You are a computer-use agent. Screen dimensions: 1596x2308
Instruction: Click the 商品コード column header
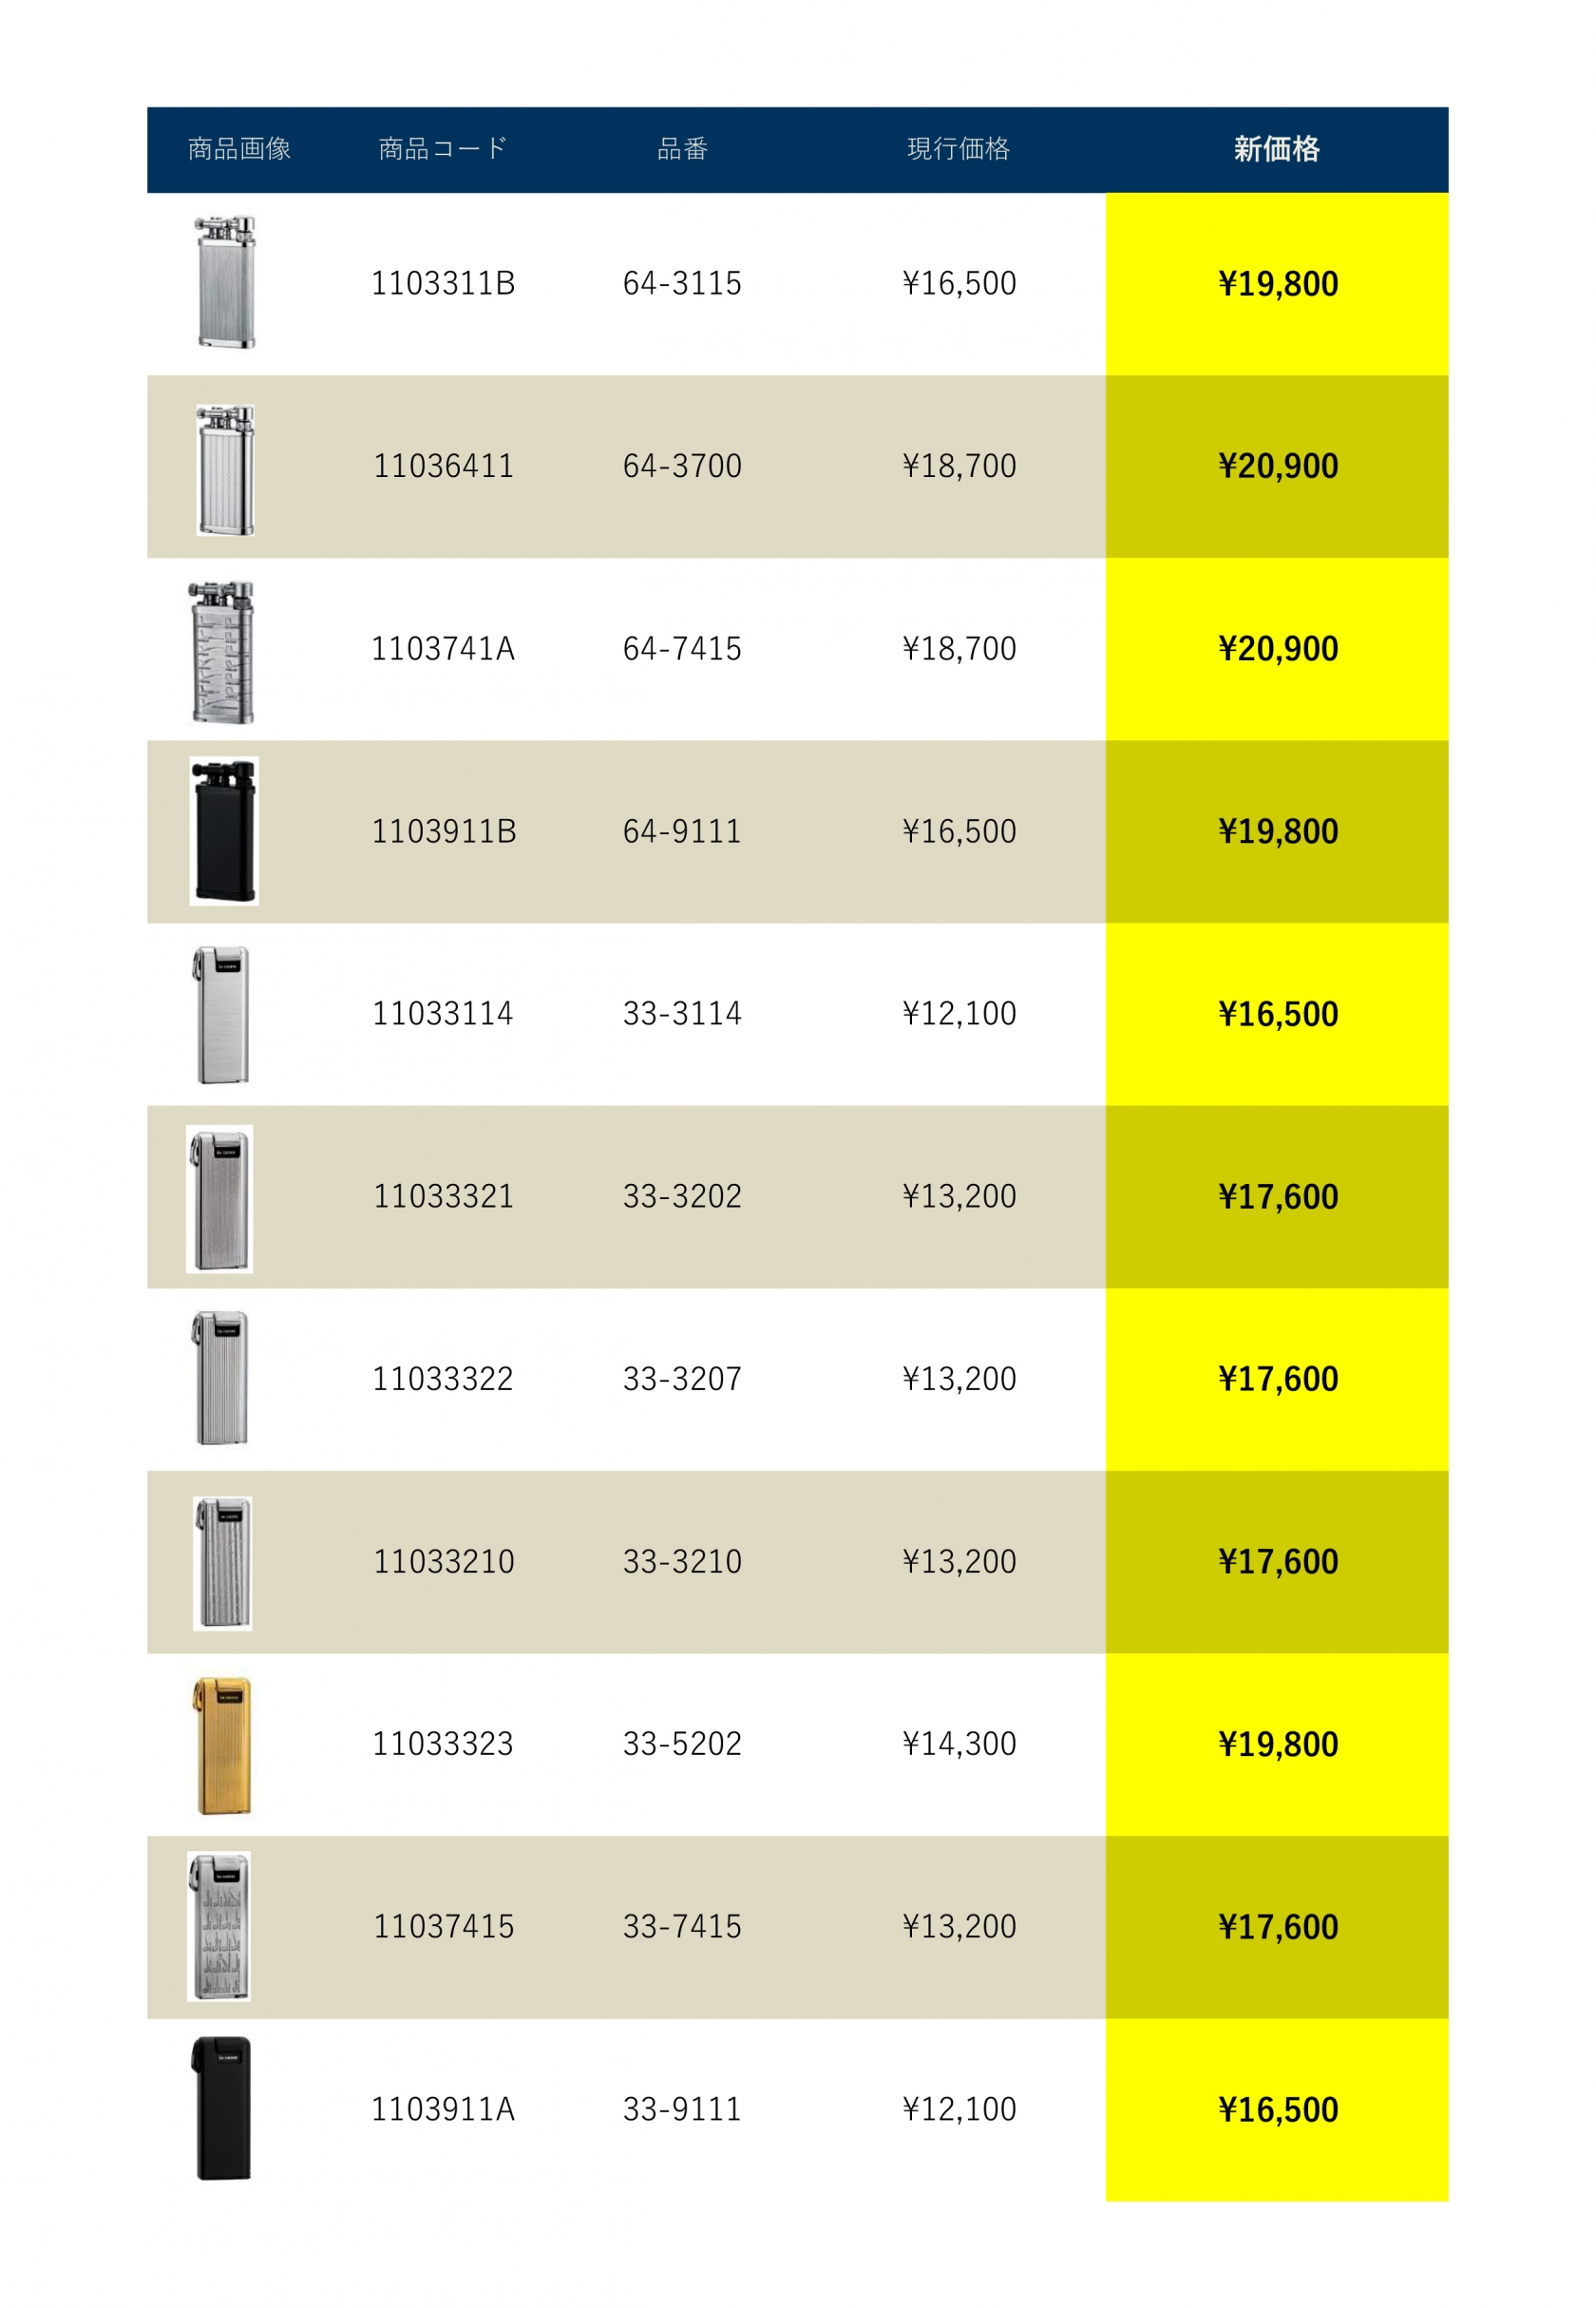point(443,149)
